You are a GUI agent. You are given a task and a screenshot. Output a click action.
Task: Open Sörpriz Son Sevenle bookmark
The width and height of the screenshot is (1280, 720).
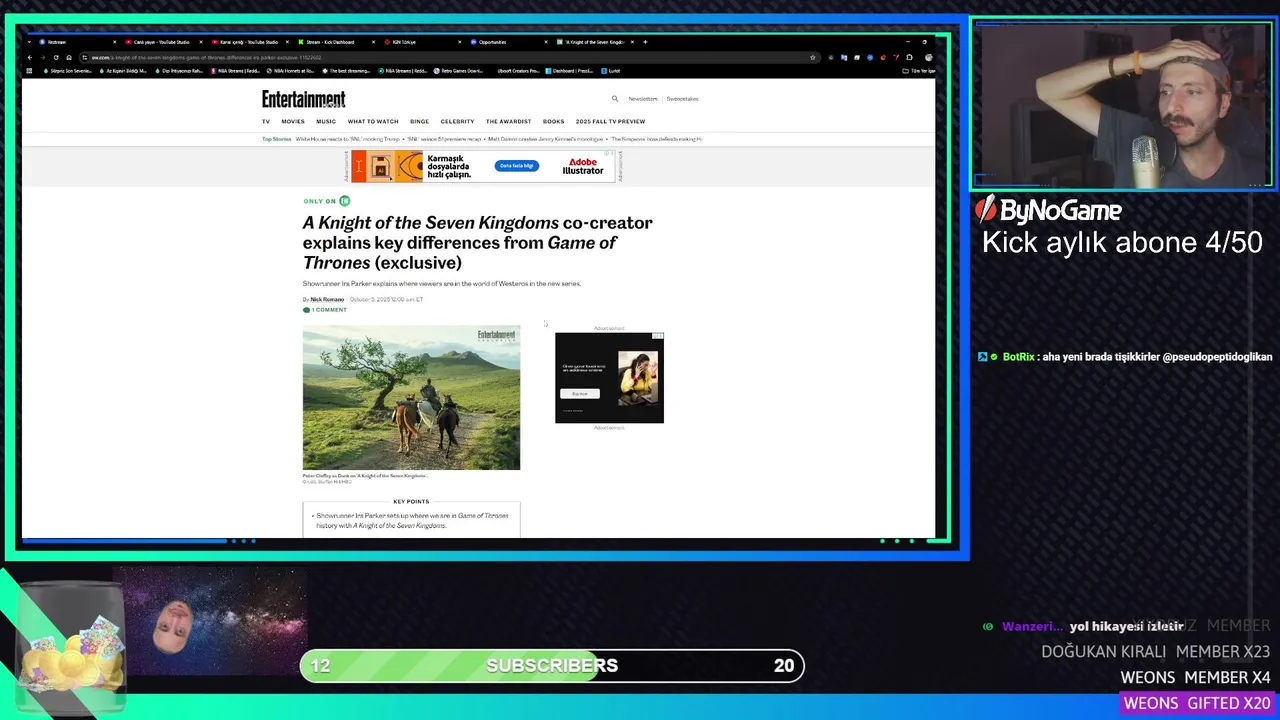click(x=67, y=71)
